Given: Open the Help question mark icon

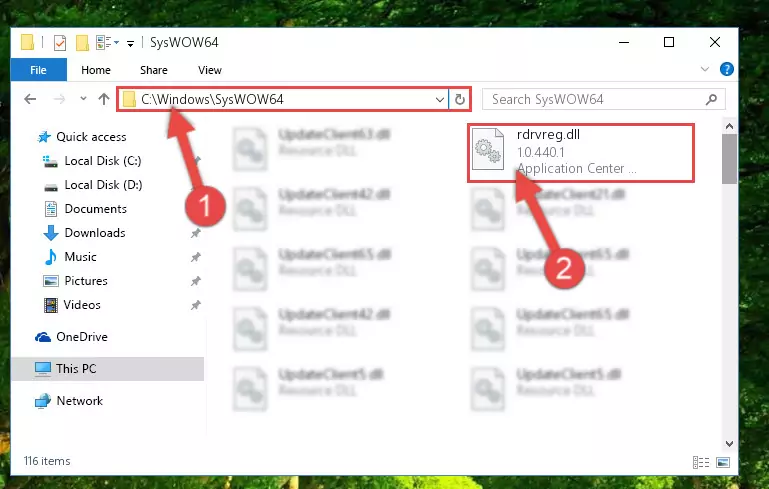Looking at the screenshot, I should [727, 69].
